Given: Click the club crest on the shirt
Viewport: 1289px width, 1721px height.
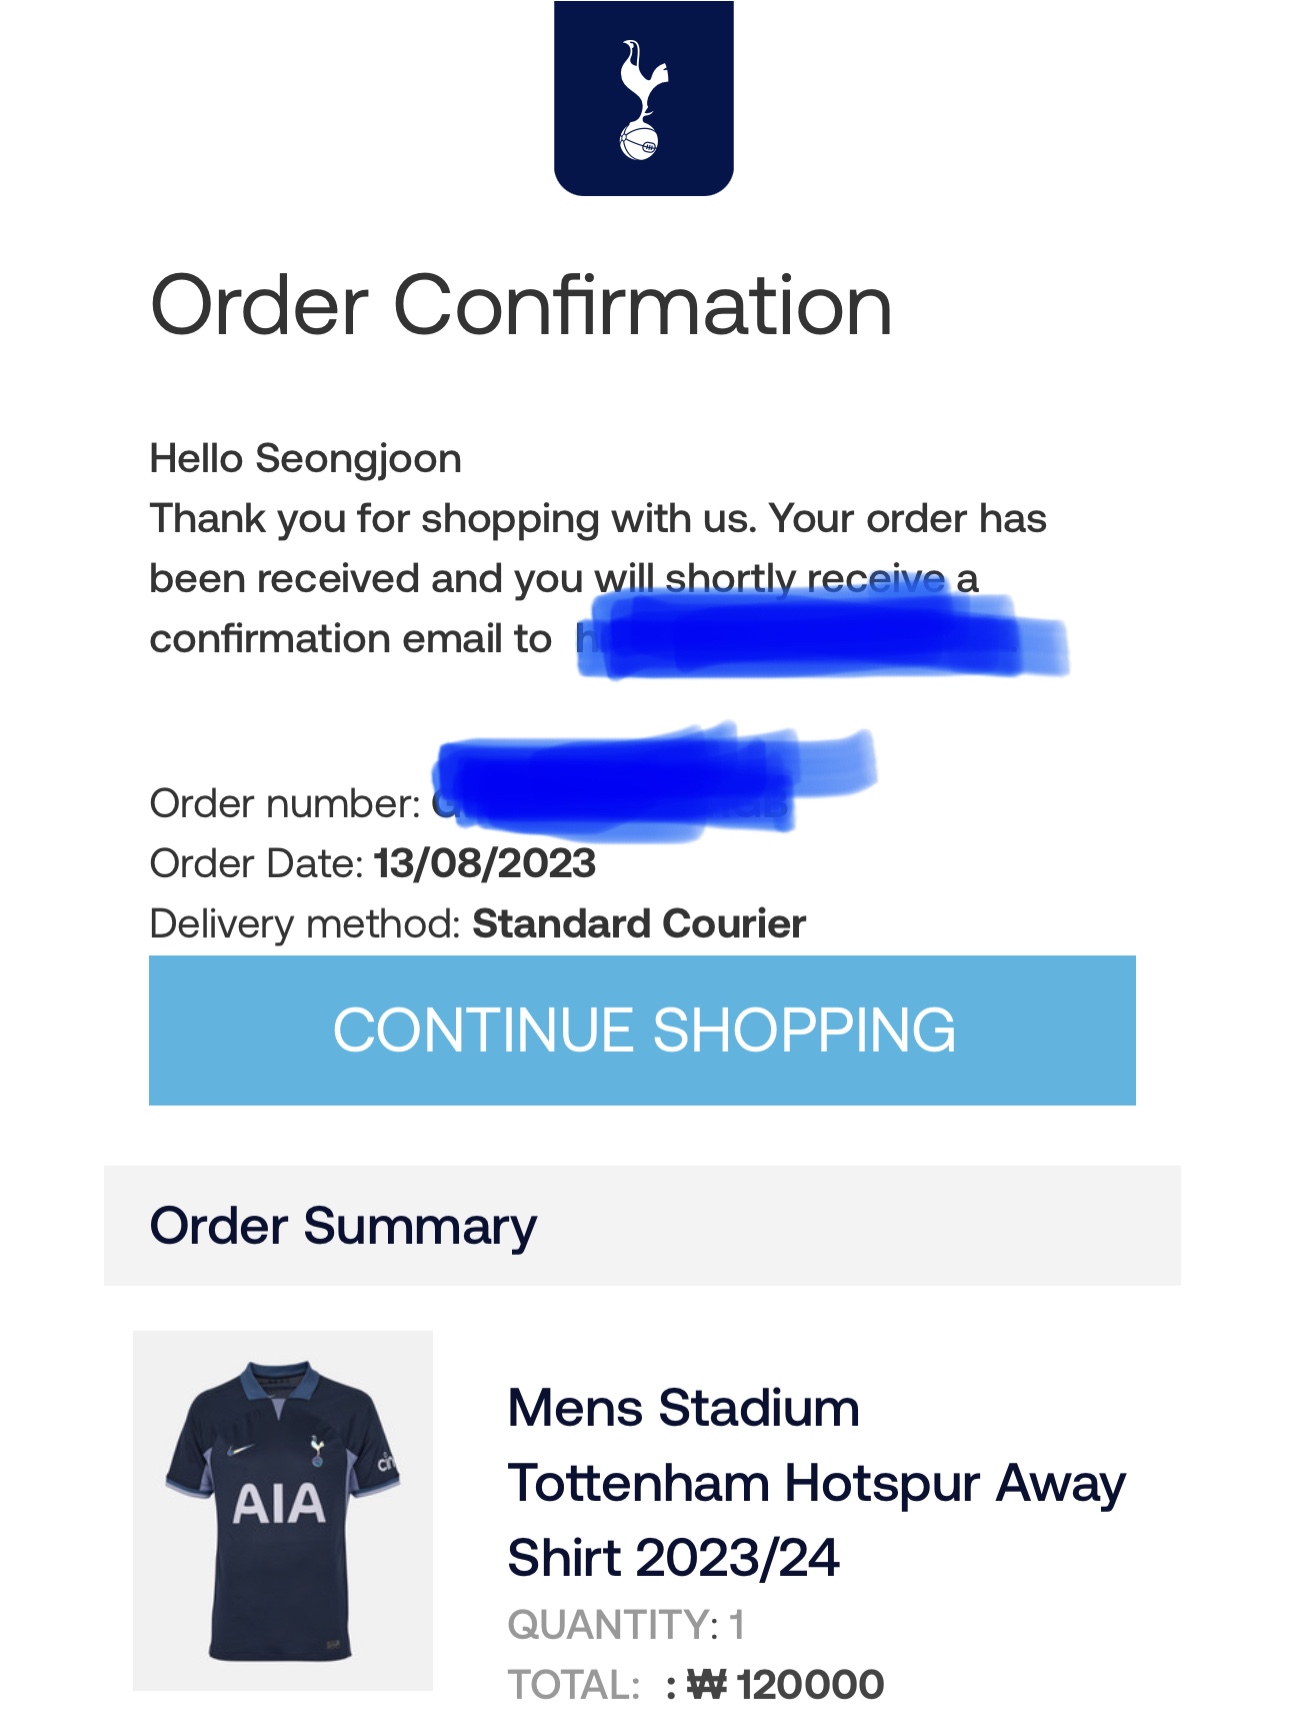Looking at the screenshot, I should [x=317, y=1449].
